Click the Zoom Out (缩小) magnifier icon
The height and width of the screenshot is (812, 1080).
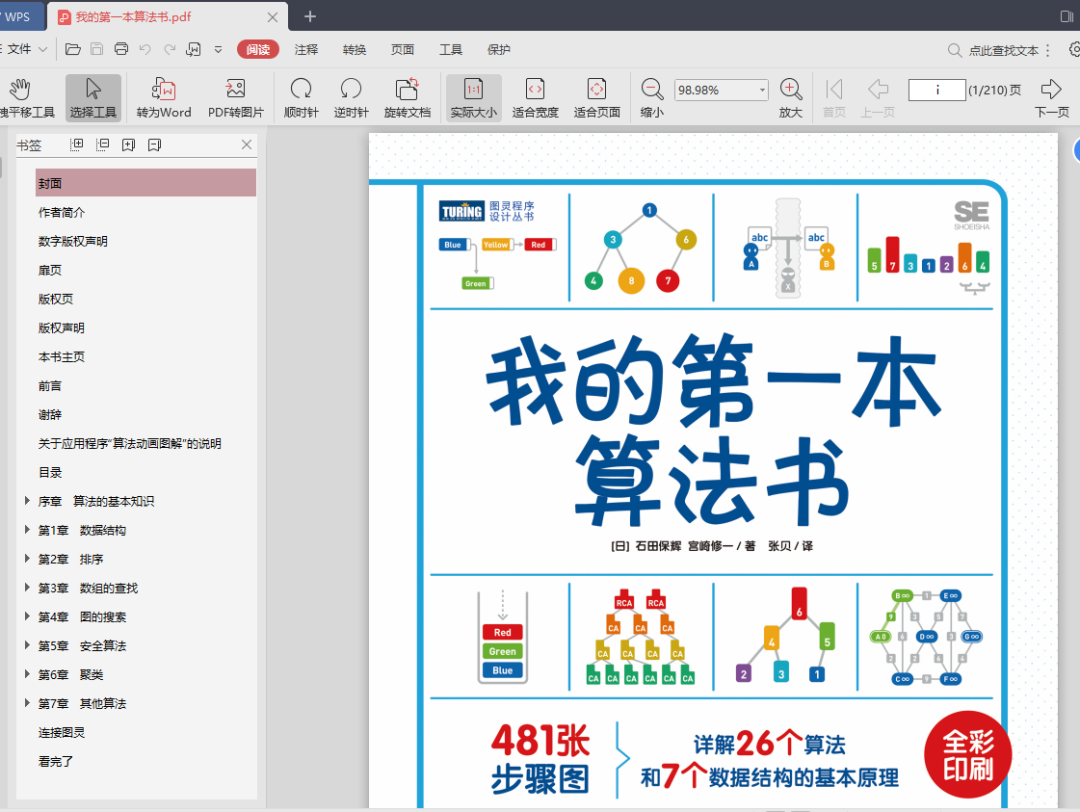[652, 89]
